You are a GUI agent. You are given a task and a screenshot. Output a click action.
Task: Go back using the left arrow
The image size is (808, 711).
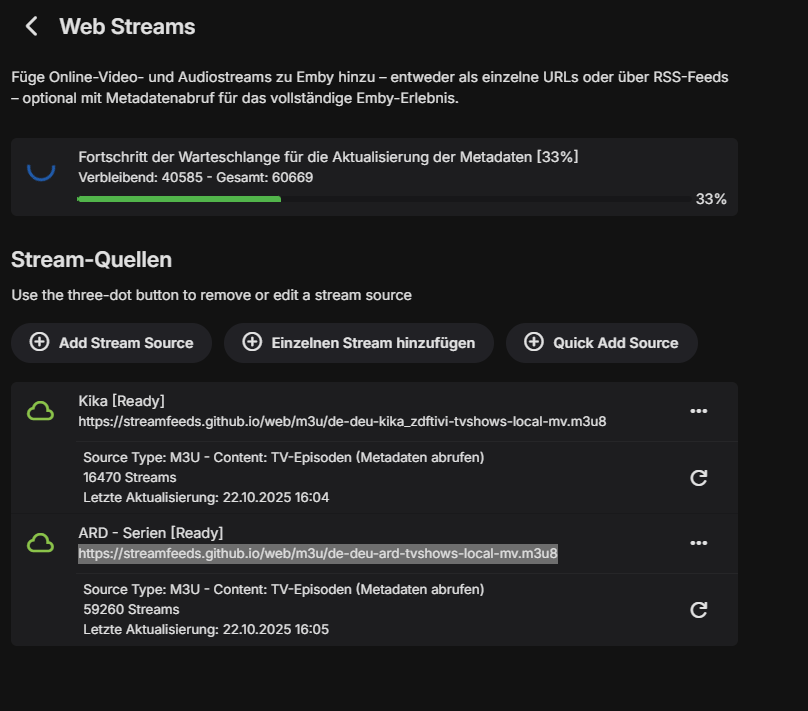click(32, 27)
